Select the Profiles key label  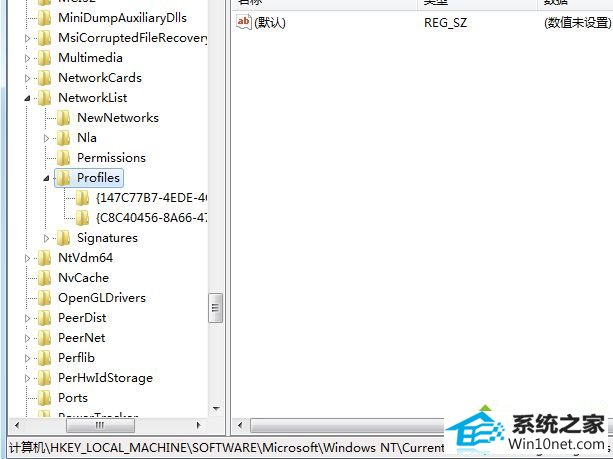98,178
